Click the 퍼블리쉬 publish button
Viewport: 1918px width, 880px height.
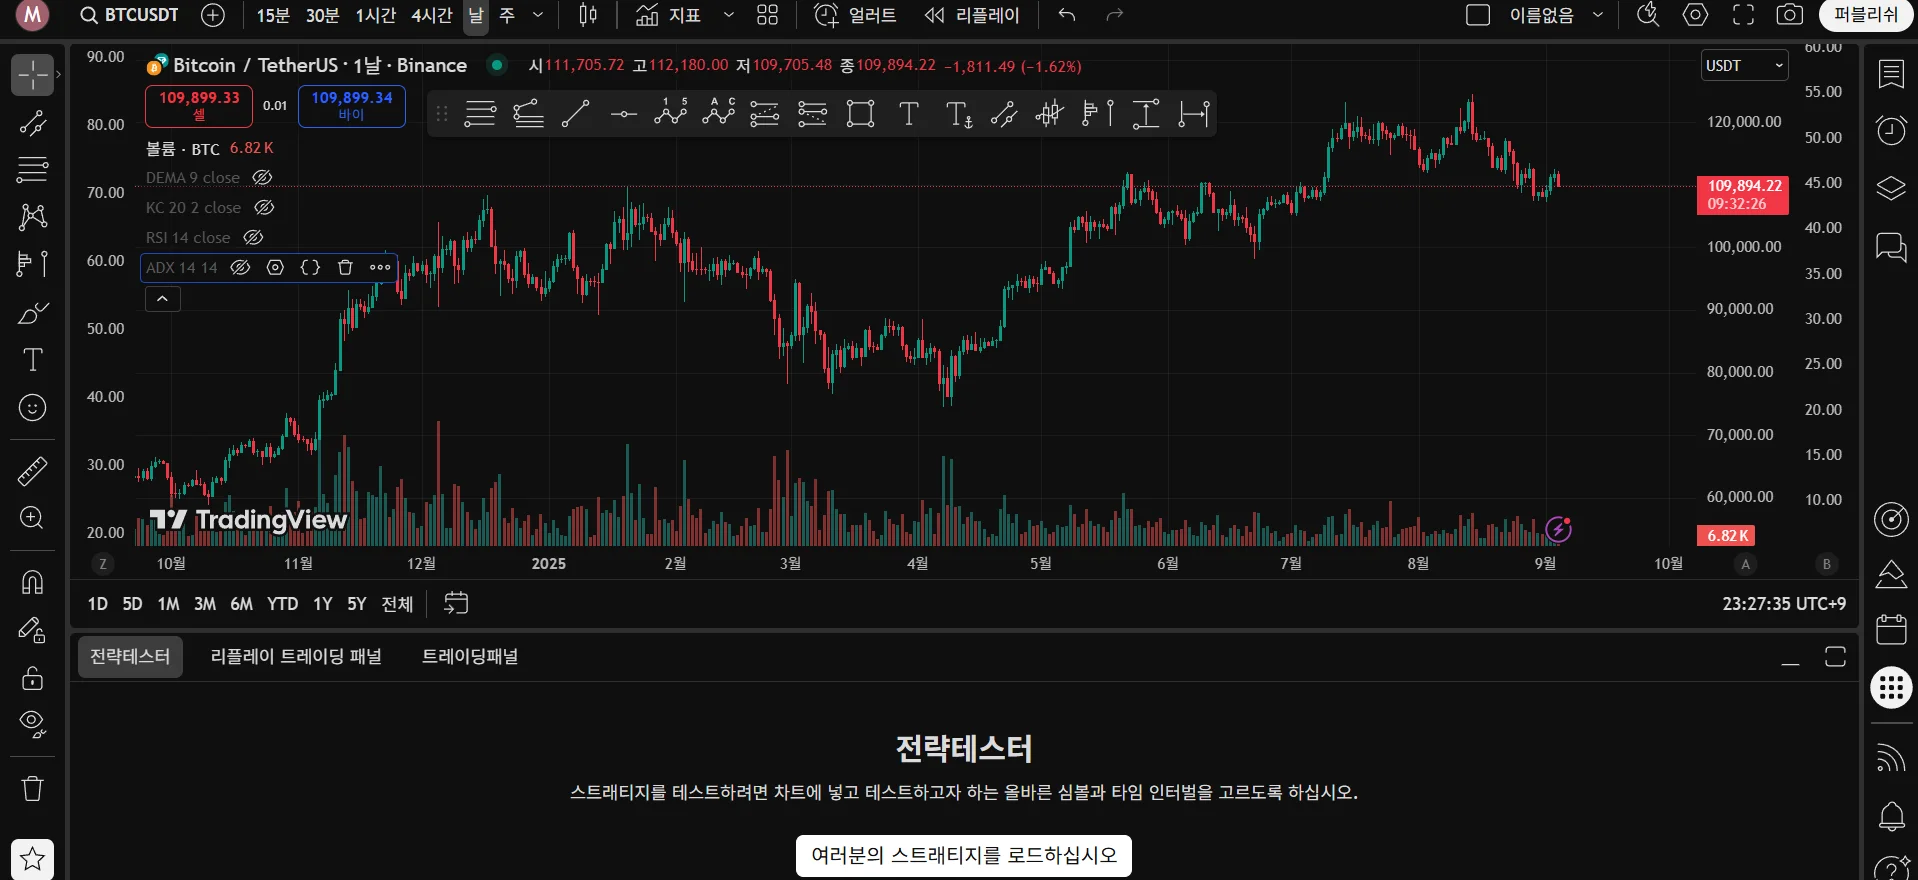(1866, 15)
